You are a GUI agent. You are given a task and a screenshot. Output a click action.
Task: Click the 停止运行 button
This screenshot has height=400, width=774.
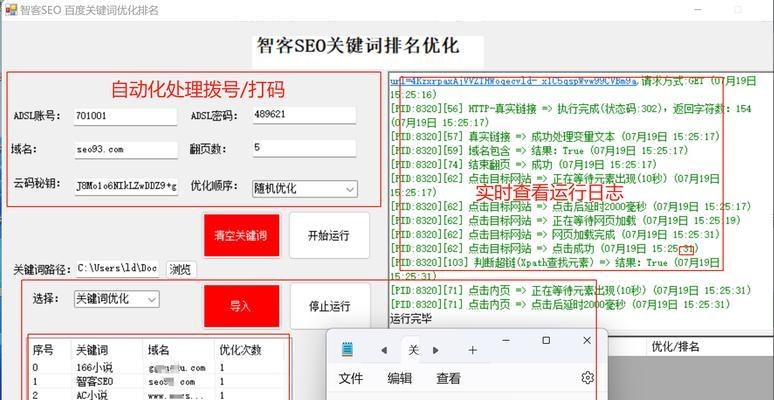coord(328,306)
